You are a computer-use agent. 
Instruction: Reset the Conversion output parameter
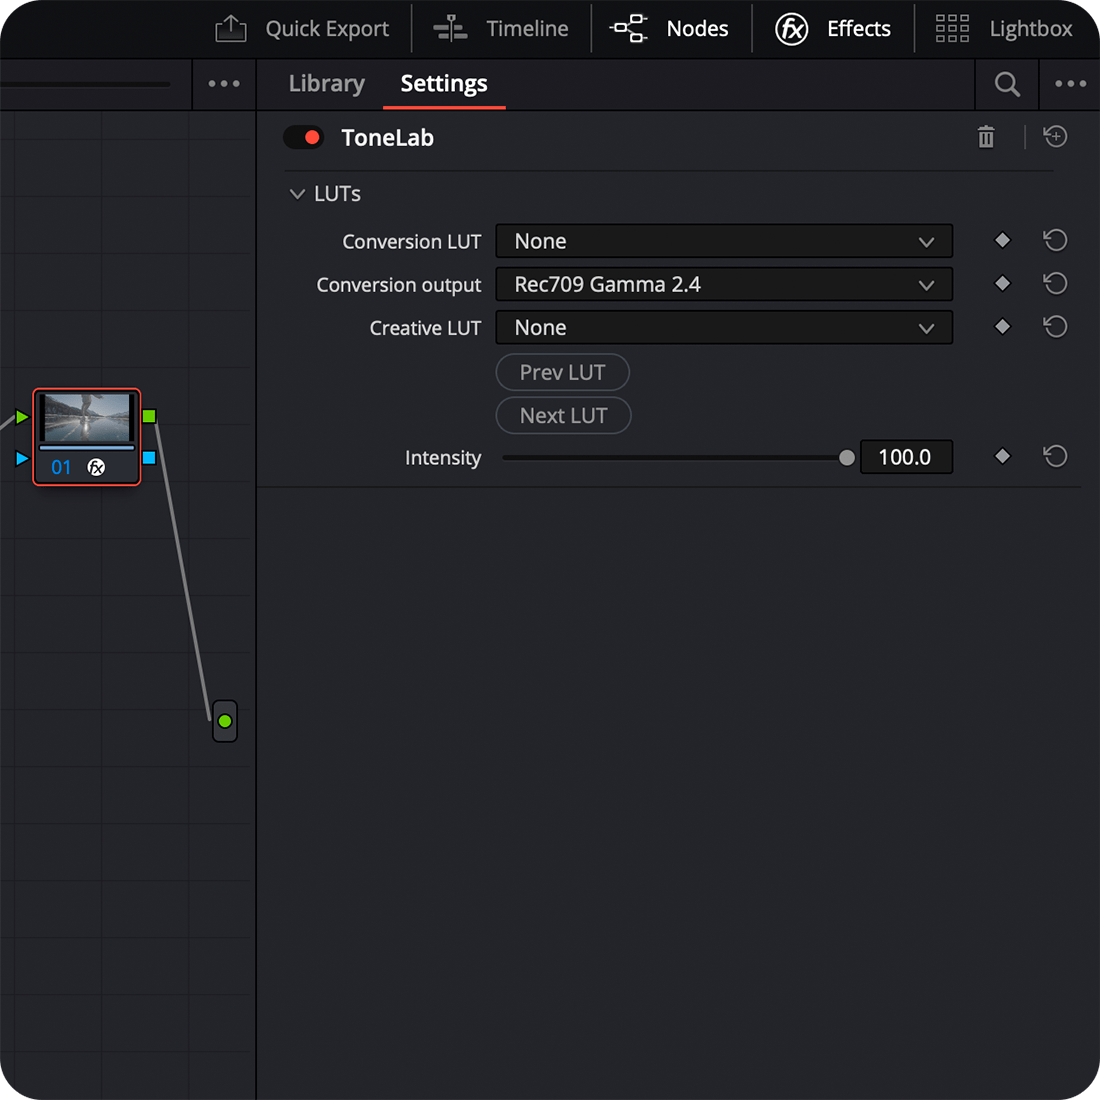tap(1055, 284)
